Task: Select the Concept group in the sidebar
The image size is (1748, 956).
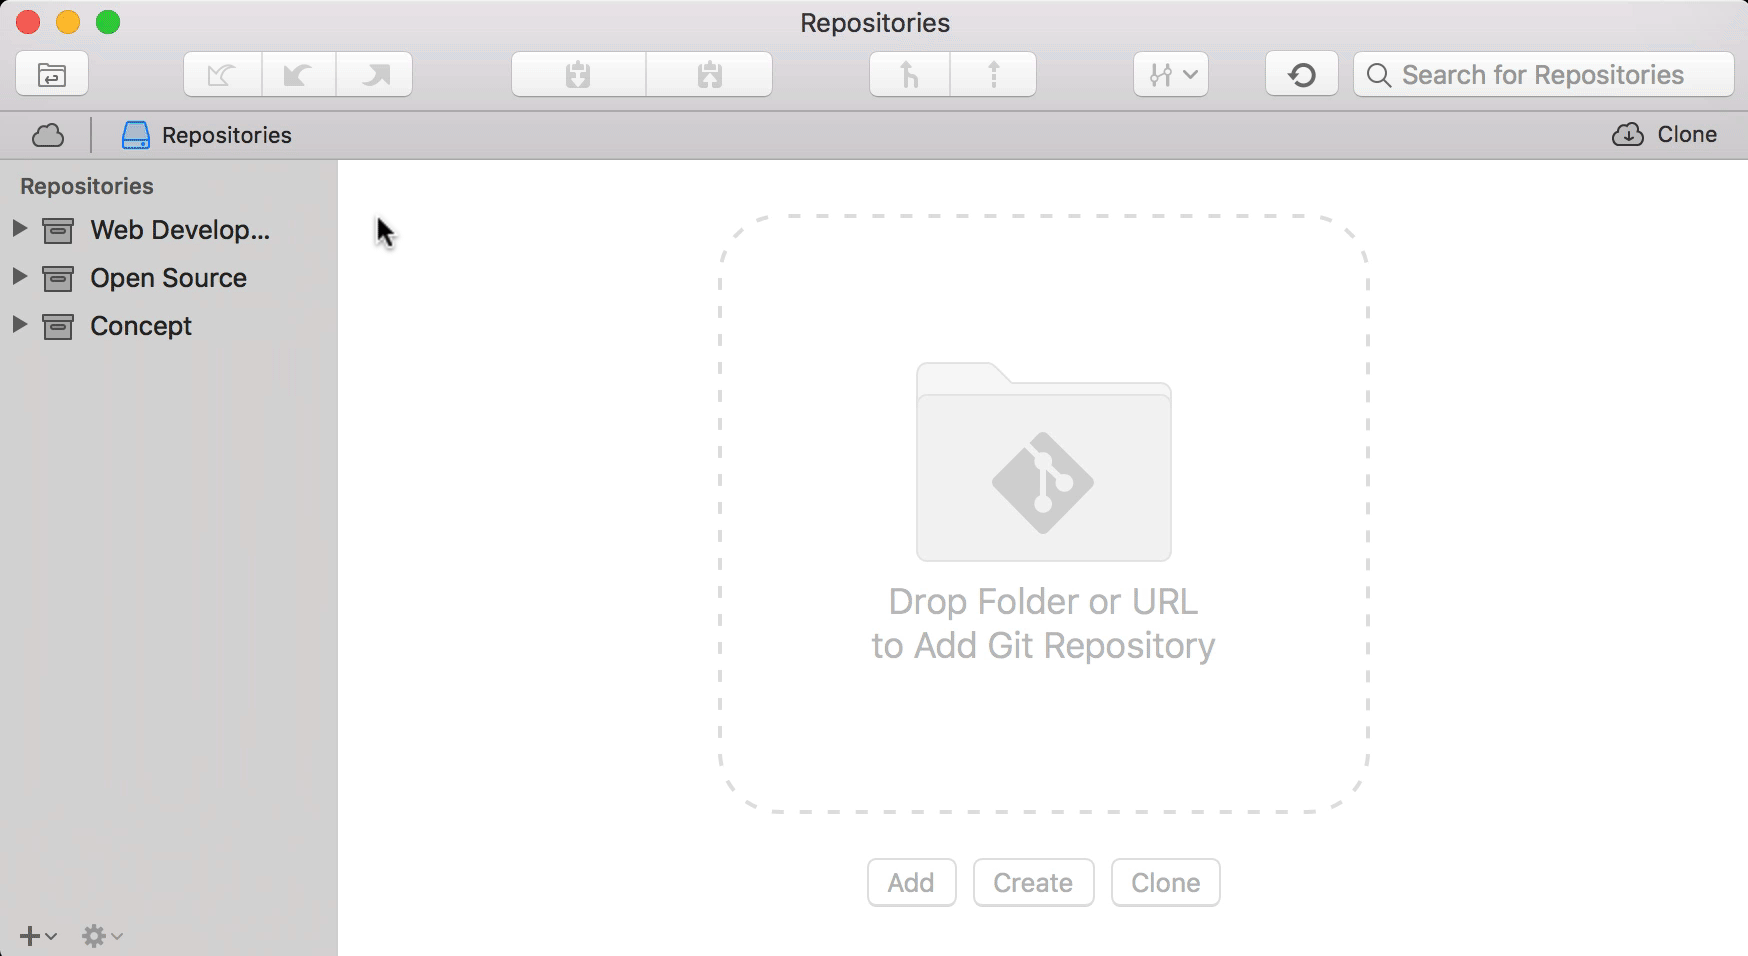Action: pyautogui.click(x=140, y=325)
